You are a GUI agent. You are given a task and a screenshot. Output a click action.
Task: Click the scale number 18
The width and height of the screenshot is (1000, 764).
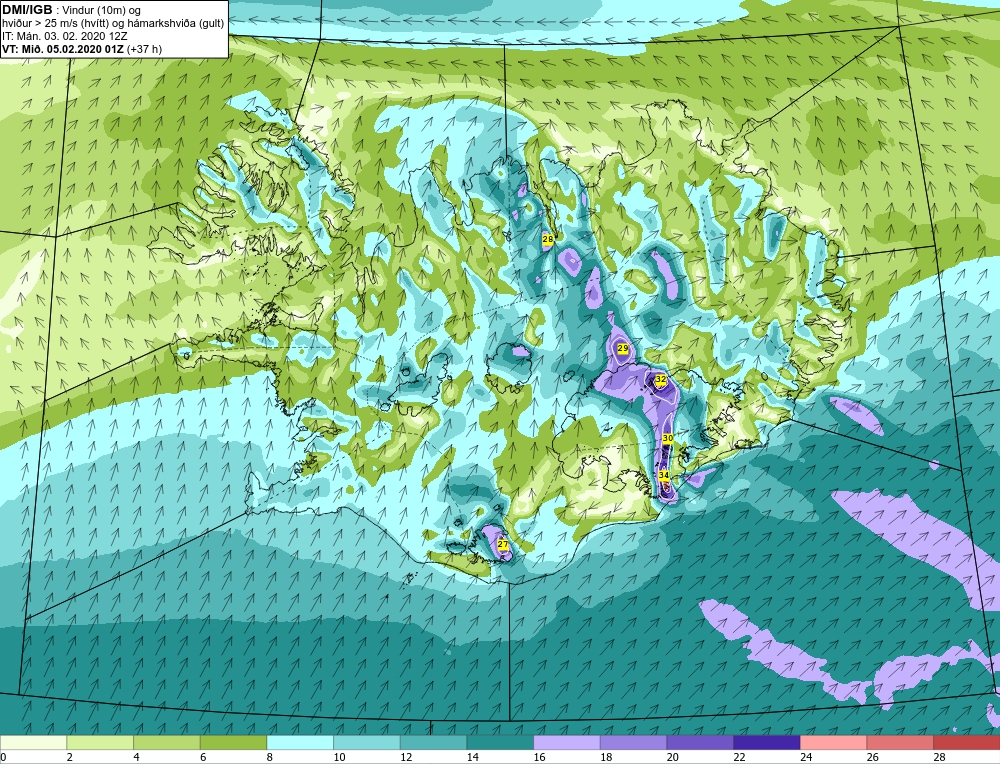pyautogui.click(x=606, y=757)
